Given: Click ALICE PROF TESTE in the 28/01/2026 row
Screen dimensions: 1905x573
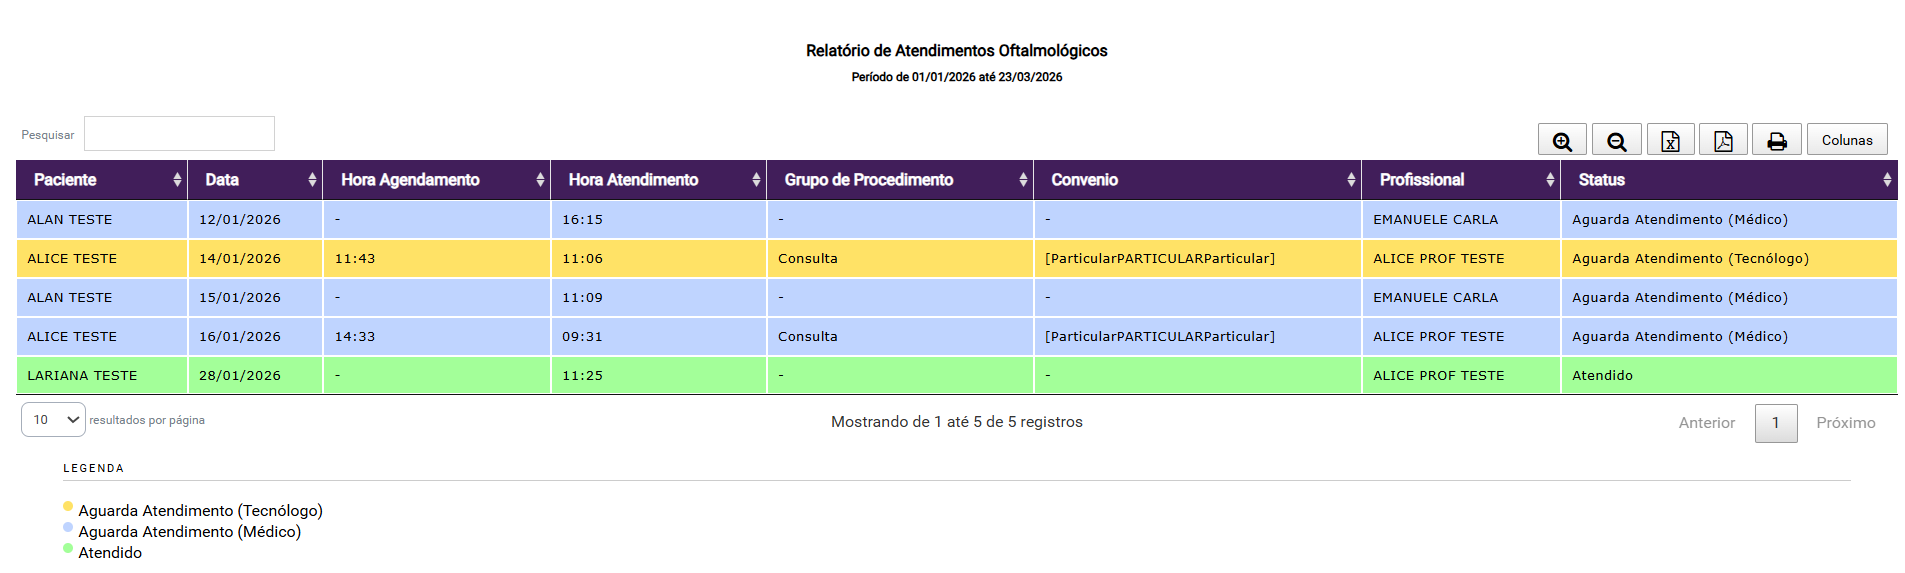Looking at the screenshot, I should 1438,376.
